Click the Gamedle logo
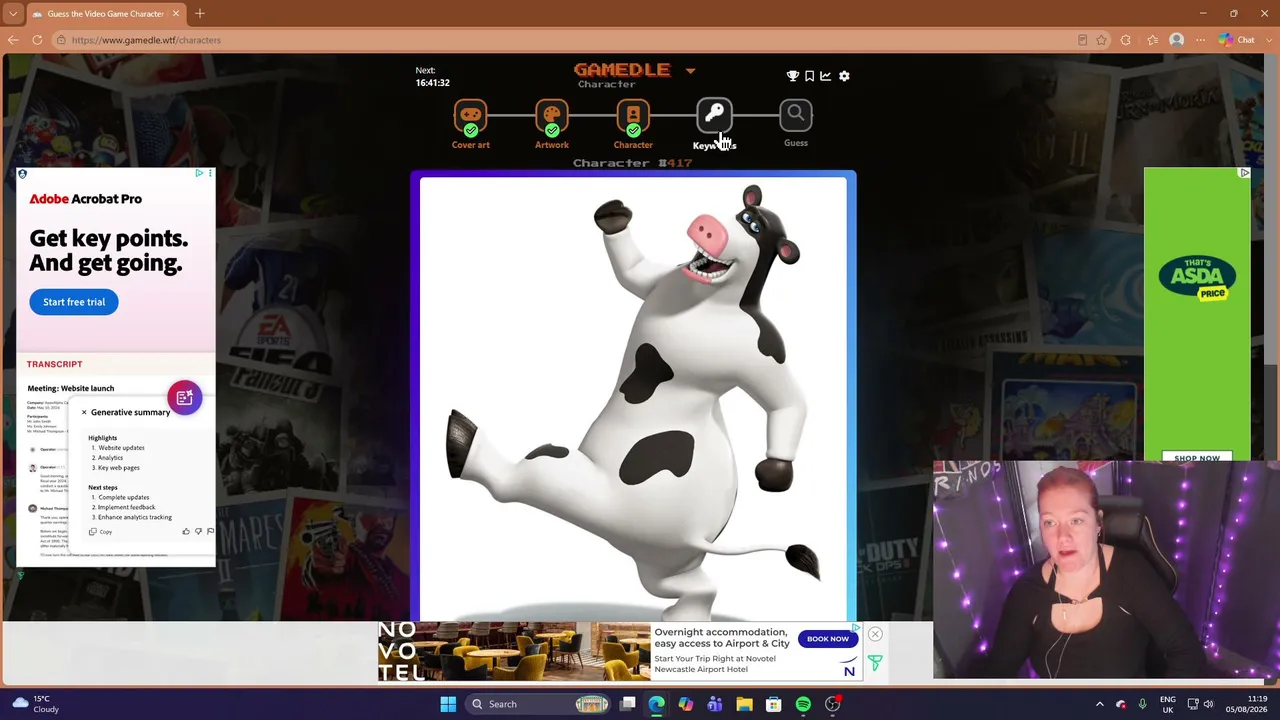The image size is (1280, 720). point(622,70)
